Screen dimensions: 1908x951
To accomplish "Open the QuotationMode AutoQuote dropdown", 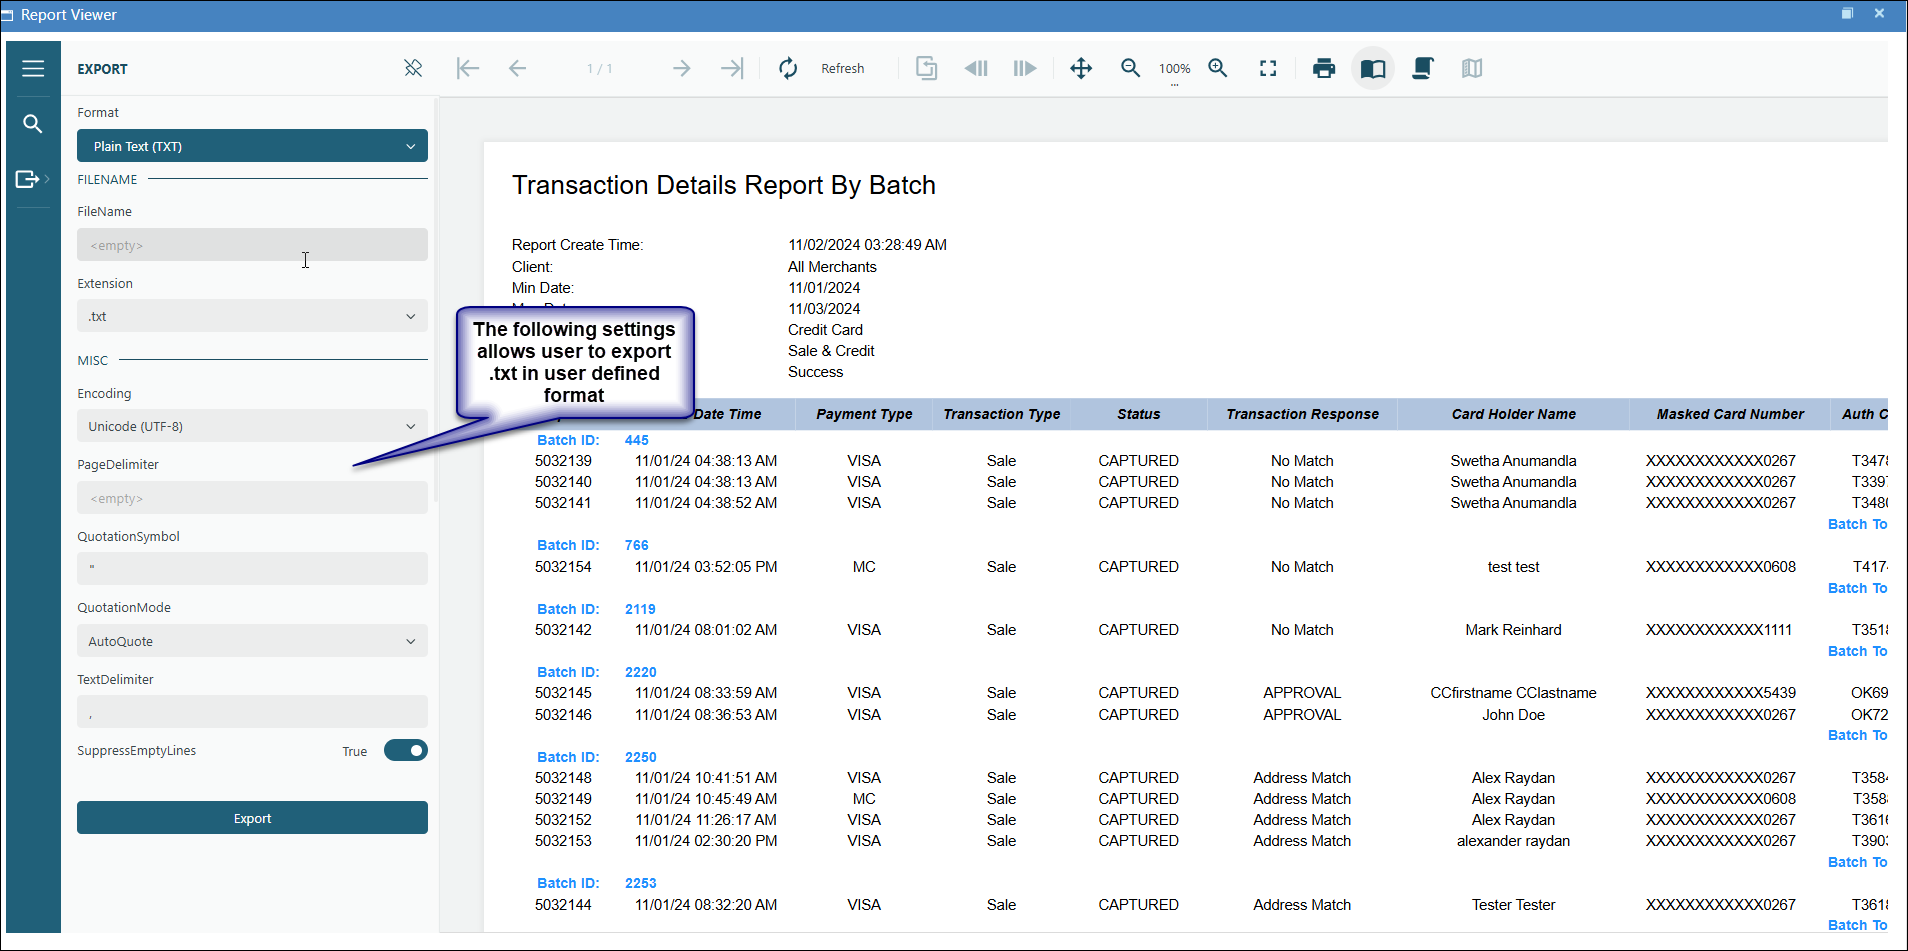I will pyautogui.click(x=252, y=641).
